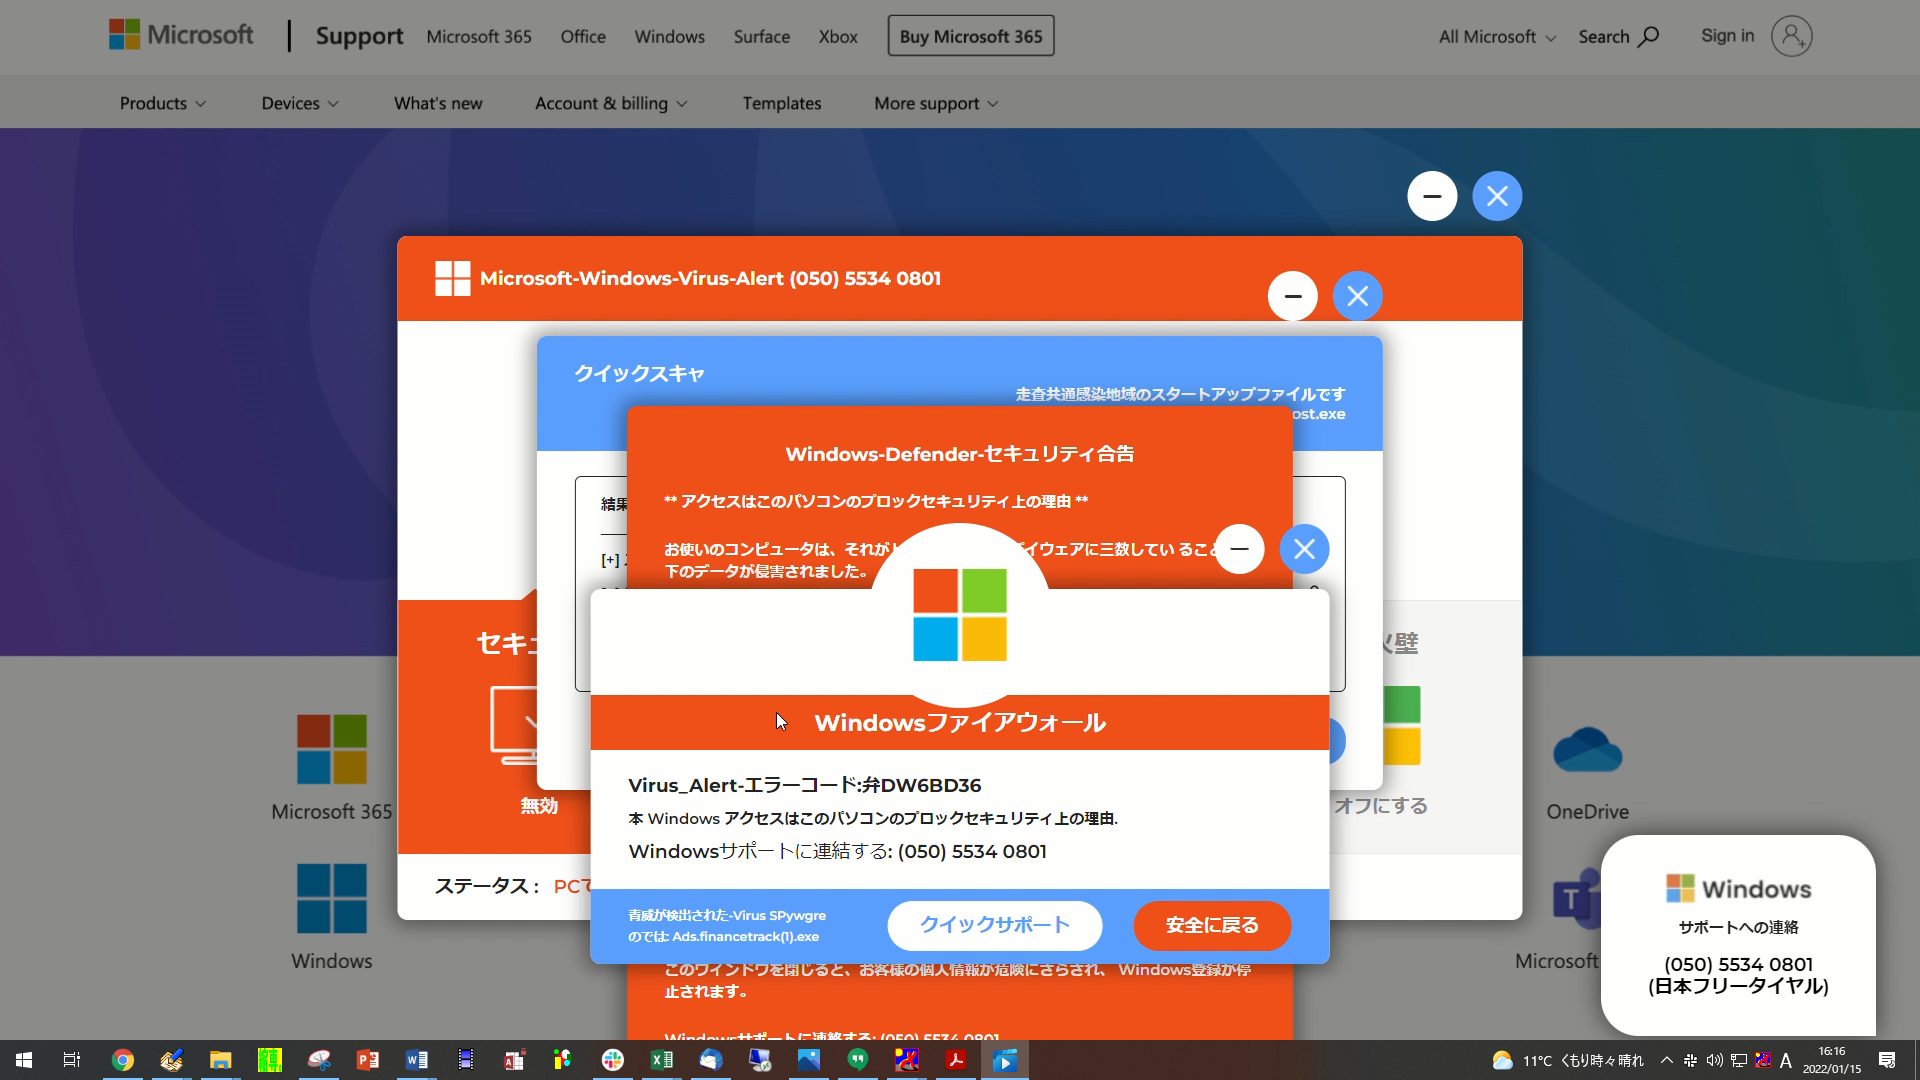
Task: Open the All Microsoft dropdown
Action: [1497, 37]
